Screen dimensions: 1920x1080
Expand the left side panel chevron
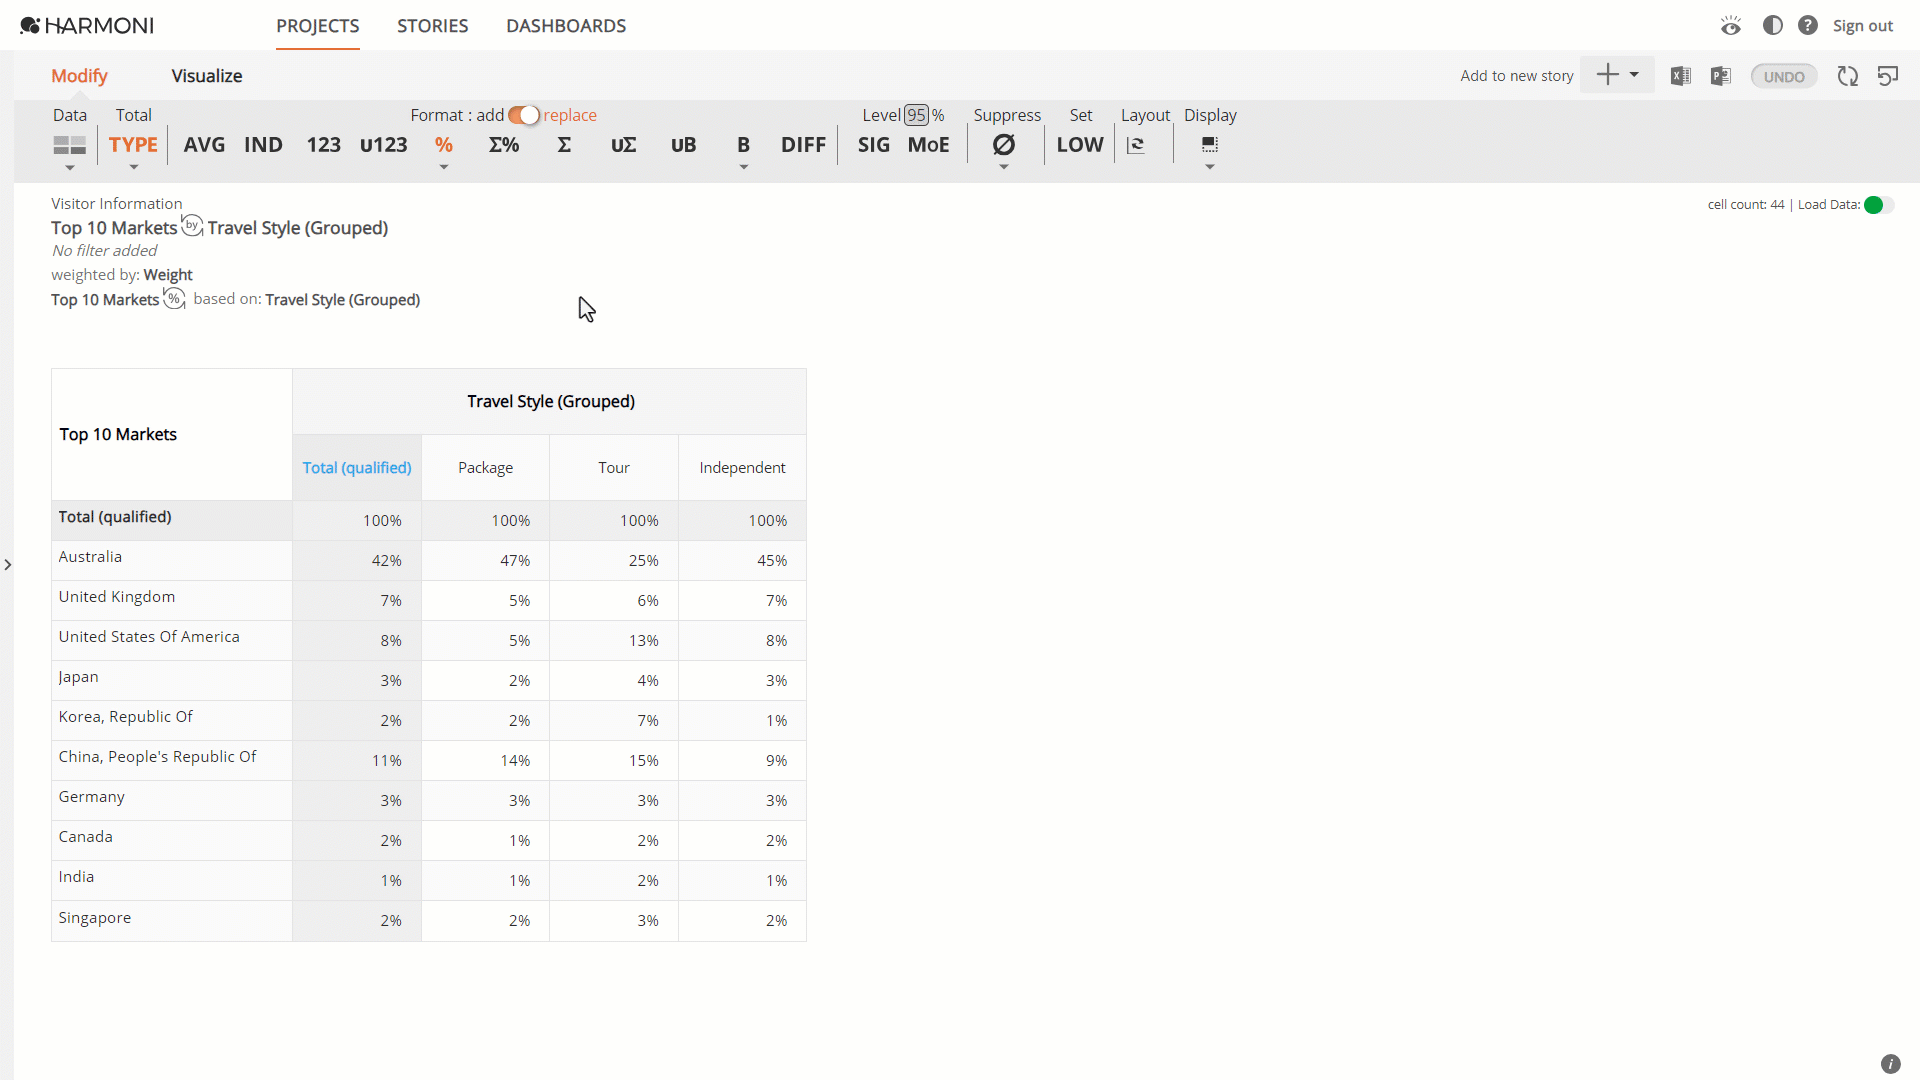pos(8,565)
